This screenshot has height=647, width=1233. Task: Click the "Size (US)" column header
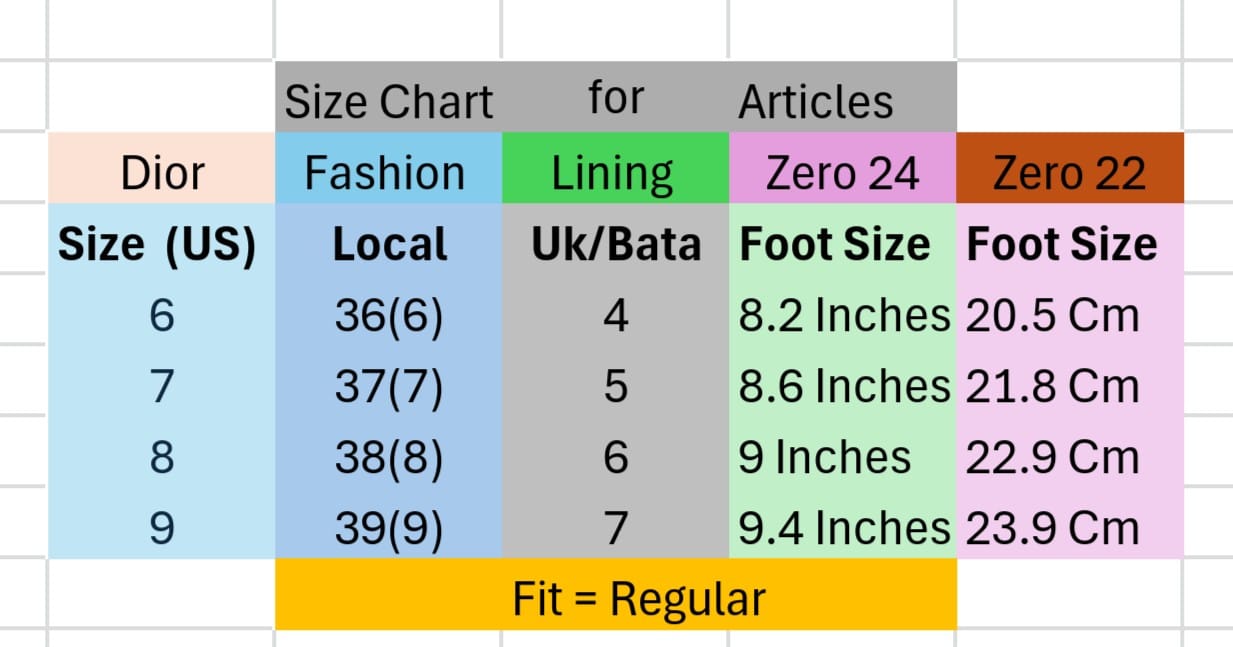pyautogui.click(x=158, y=245)
